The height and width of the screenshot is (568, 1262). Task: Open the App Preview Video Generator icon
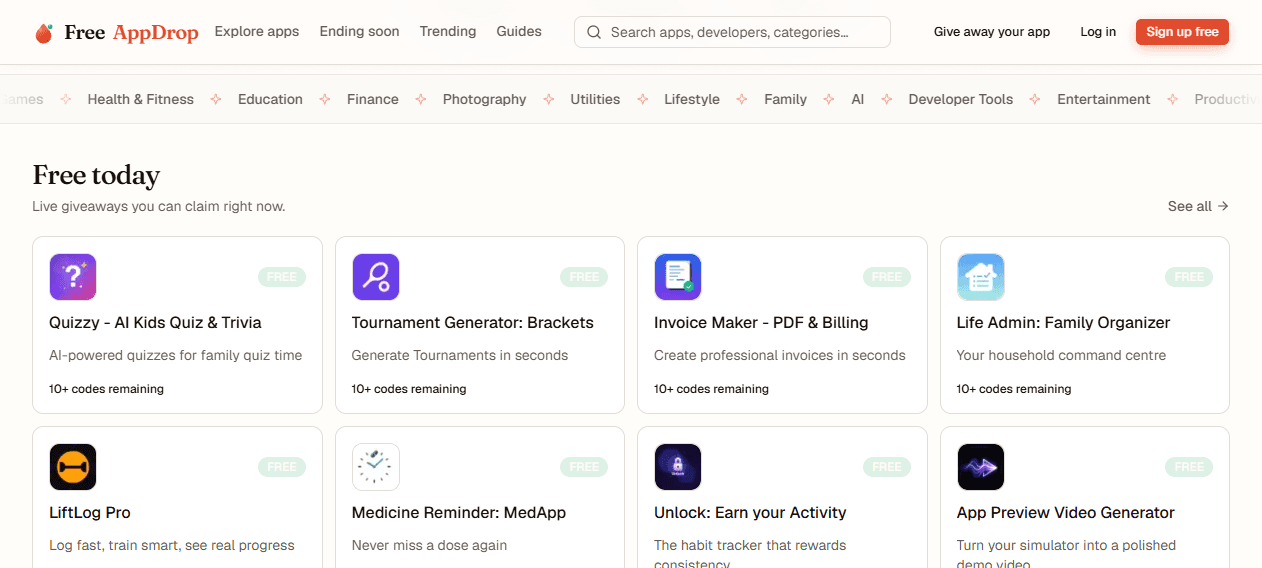[x=981, y=467]
